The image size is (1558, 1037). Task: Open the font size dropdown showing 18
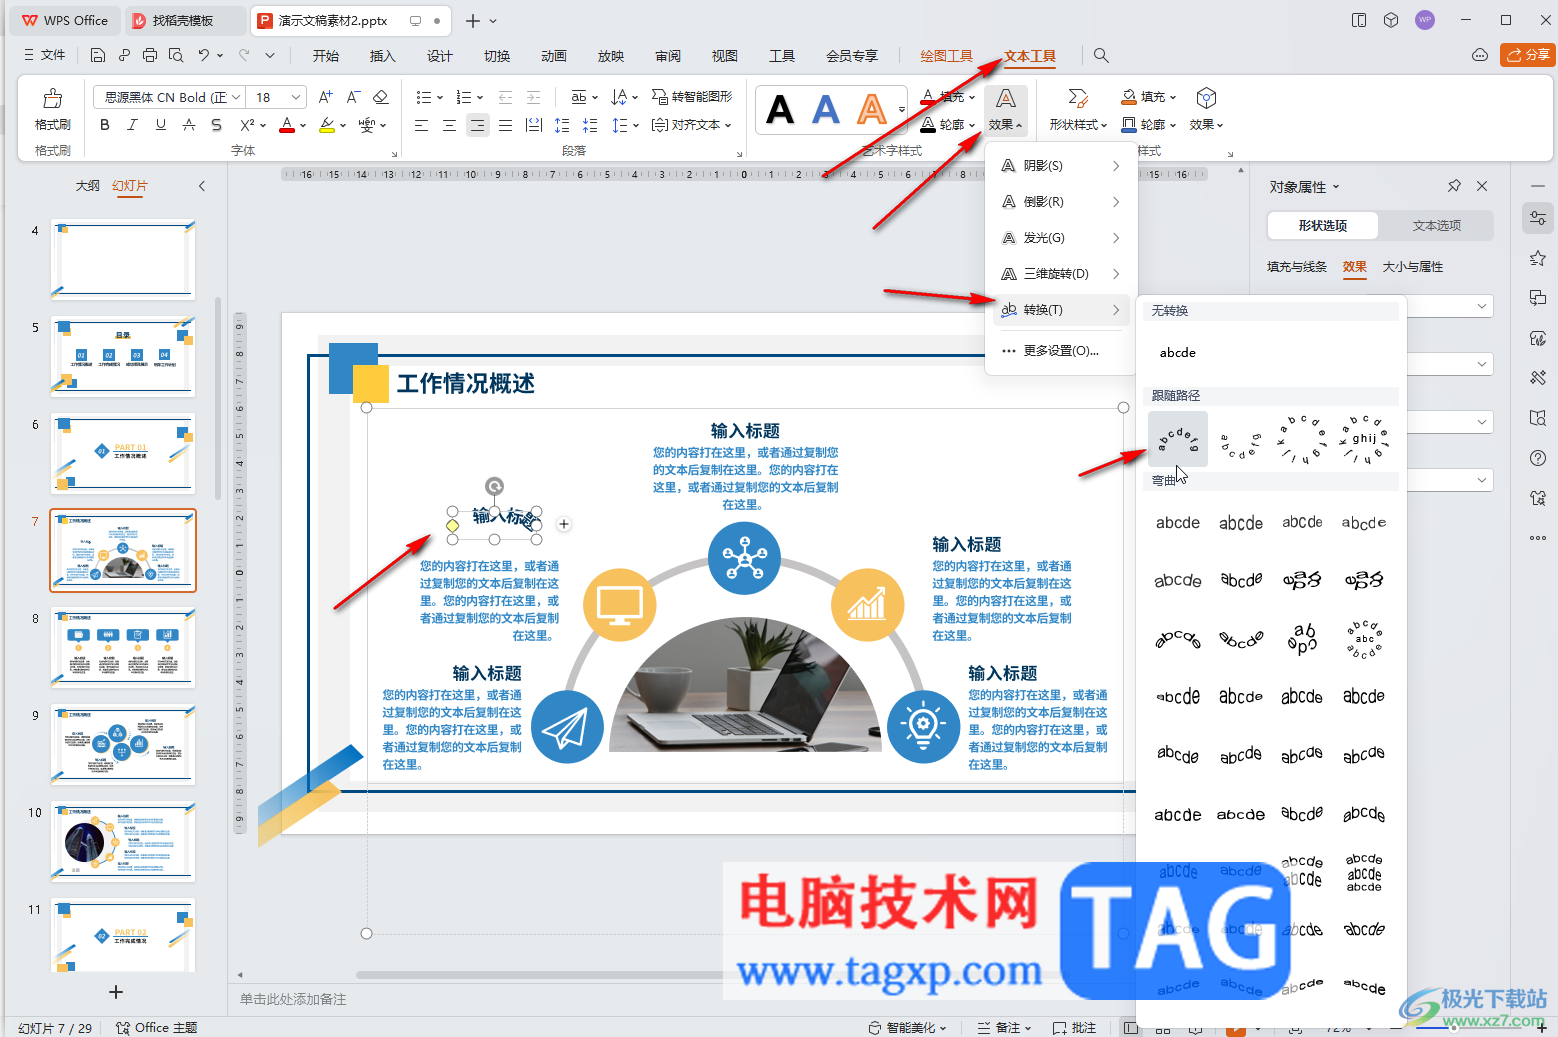pos(296,97)
